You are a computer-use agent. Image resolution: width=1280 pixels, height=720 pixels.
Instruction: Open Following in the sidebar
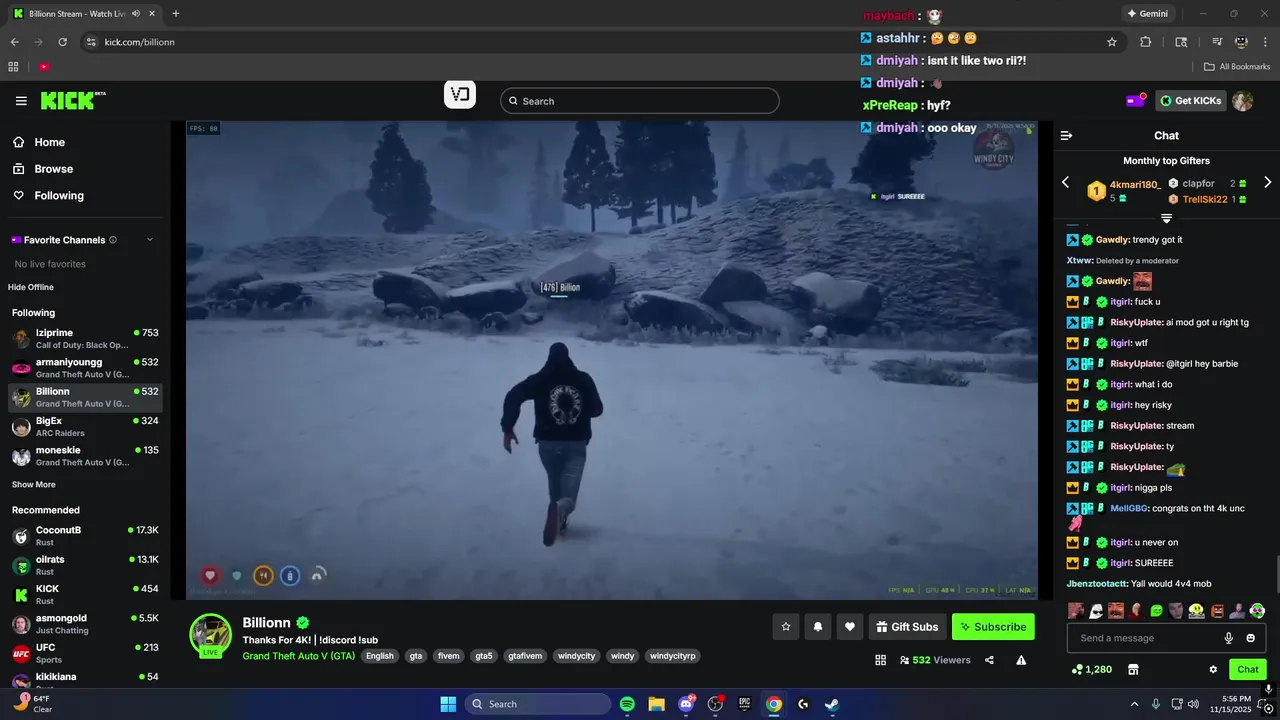click(59, 196)
